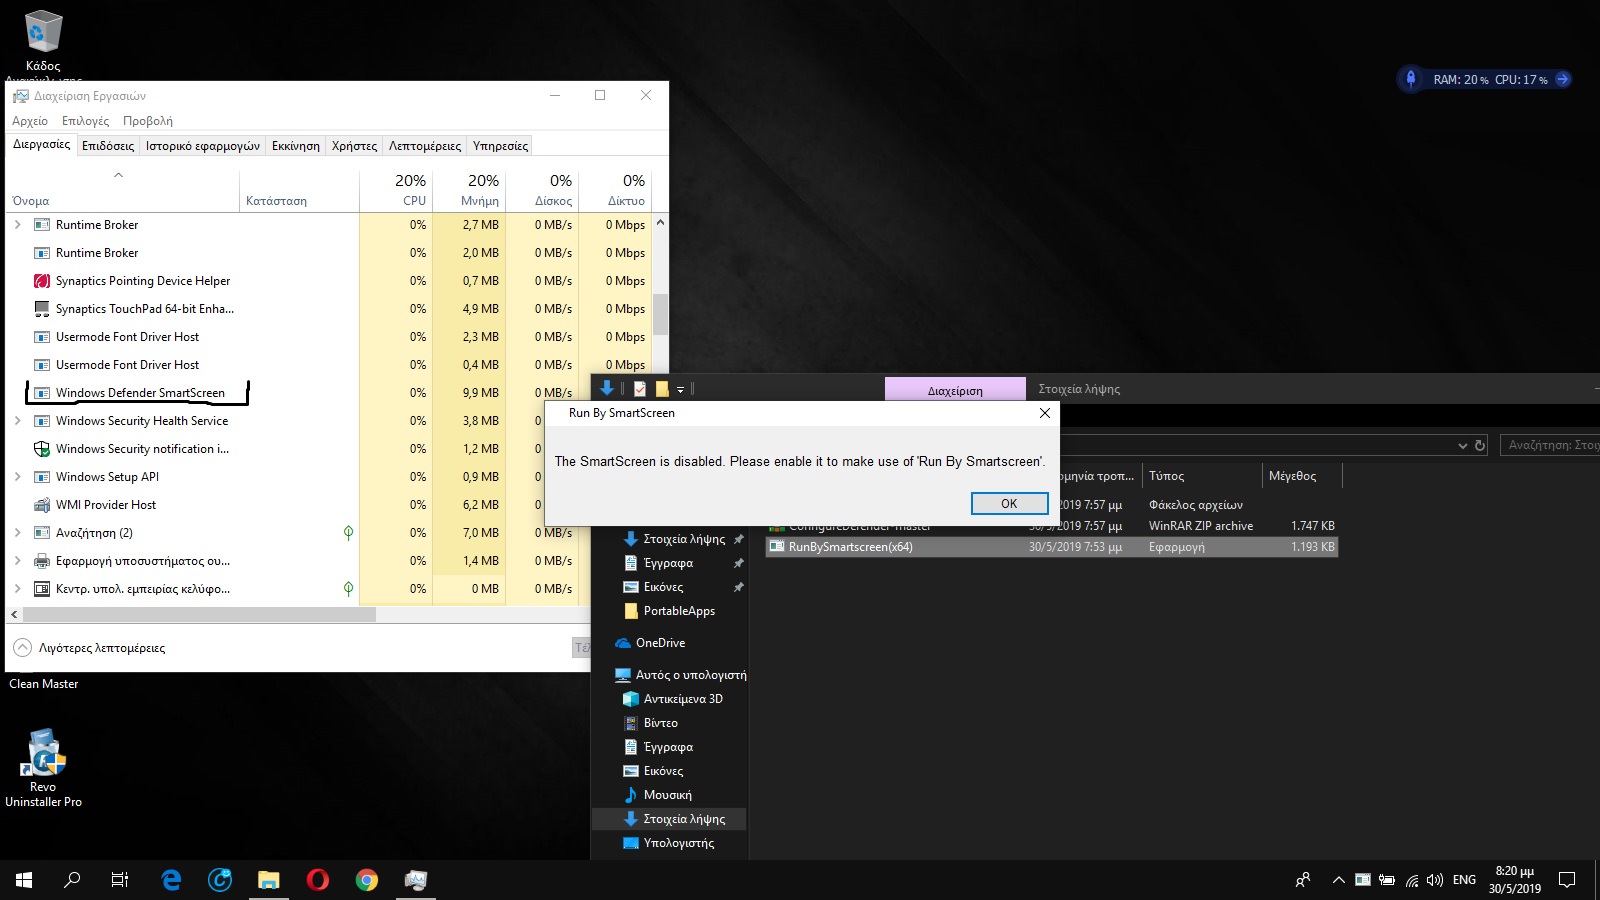
Task: Click OK in Run By SmartScreen dialog
Action: pos(1009,503)
